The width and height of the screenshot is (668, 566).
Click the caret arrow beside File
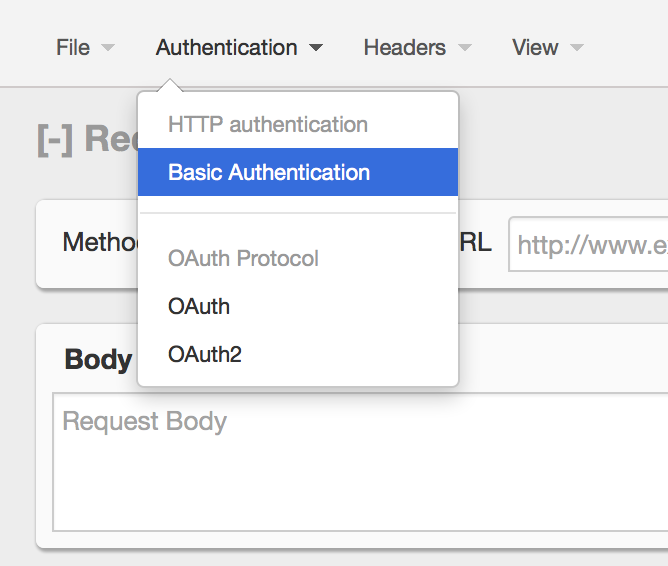point(108,48)
